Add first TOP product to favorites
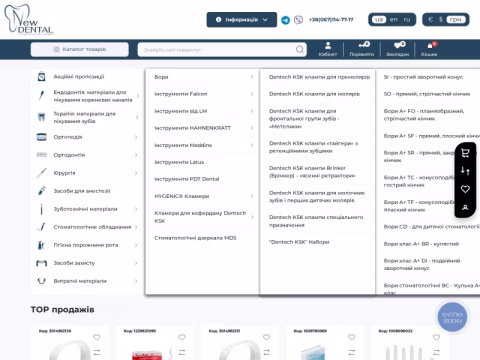The width and height of the screenshot is (480, 360). pyautogui.click(x=97, y=337)
